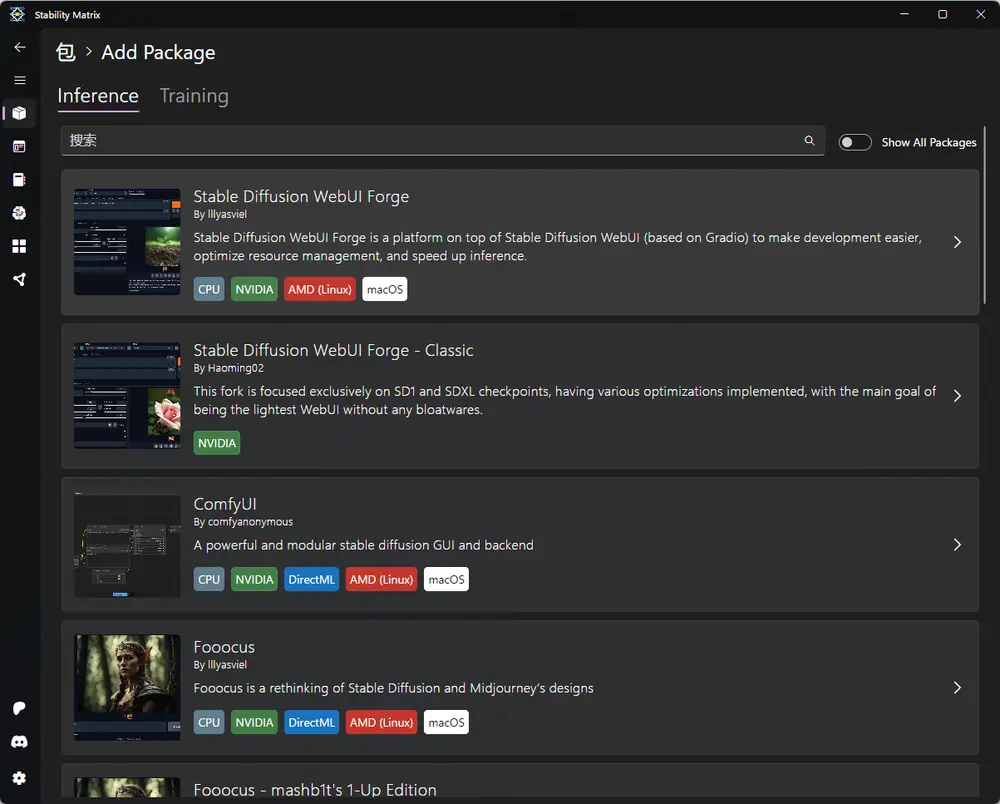Click the Fooocus preview thumbnail
1000x804 pixels.
coord(127,688)
